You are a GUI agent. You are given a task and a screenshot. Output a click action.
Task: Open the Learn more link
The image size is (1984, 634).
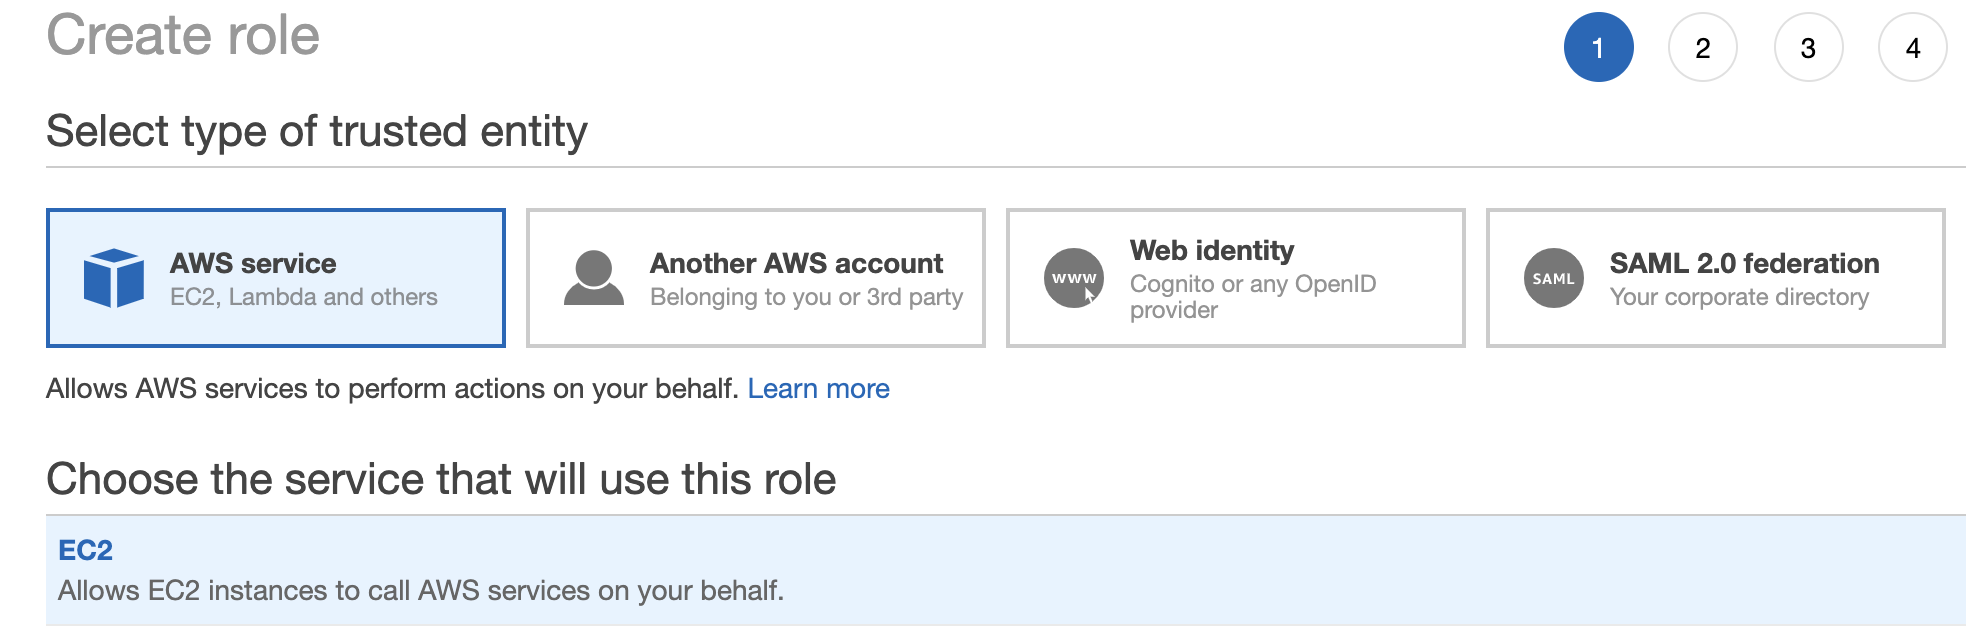pos(818,388)
